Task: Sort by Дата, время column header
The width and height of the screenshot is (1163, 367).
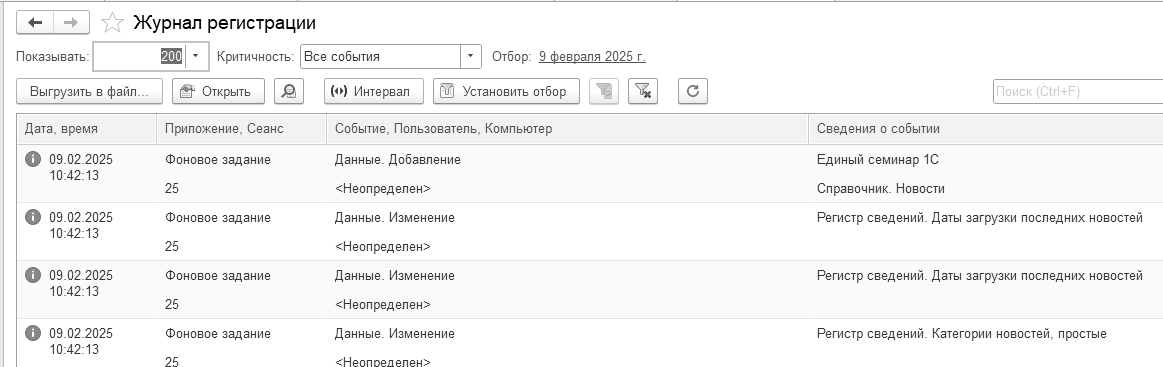Action: [86, 129]
